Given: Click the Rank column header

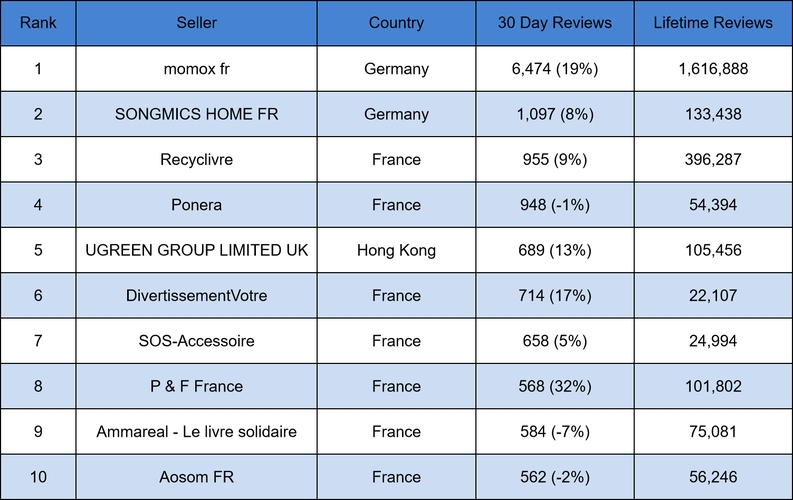Looking at the screenshot, I should (38, 23).
